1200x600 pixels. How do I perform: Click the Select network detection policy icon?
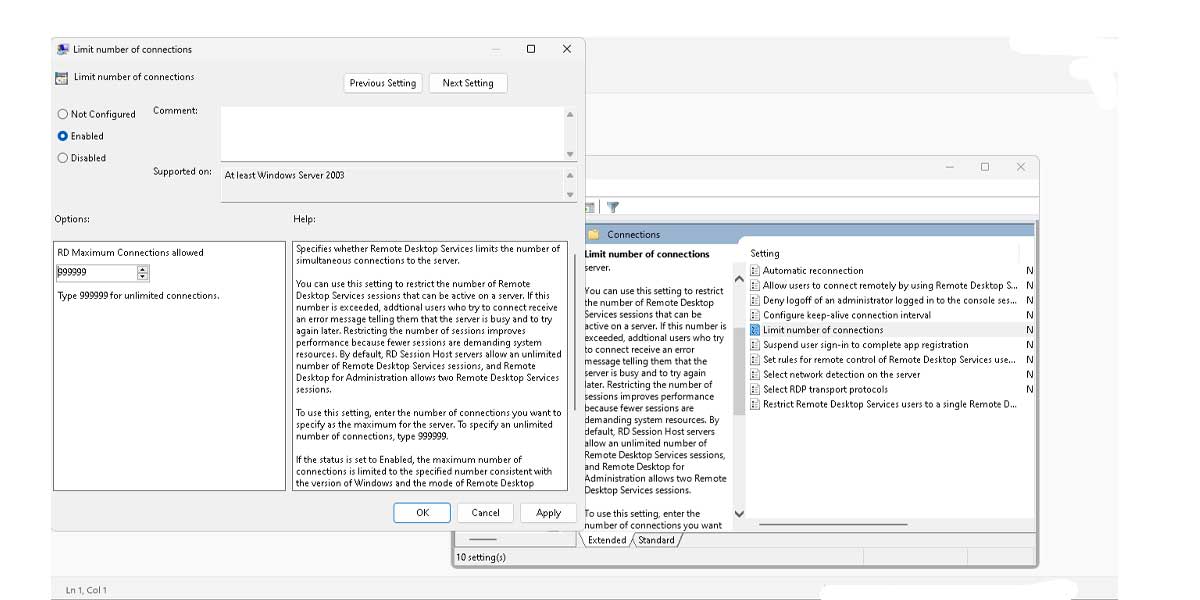click(x=755, y=375)
